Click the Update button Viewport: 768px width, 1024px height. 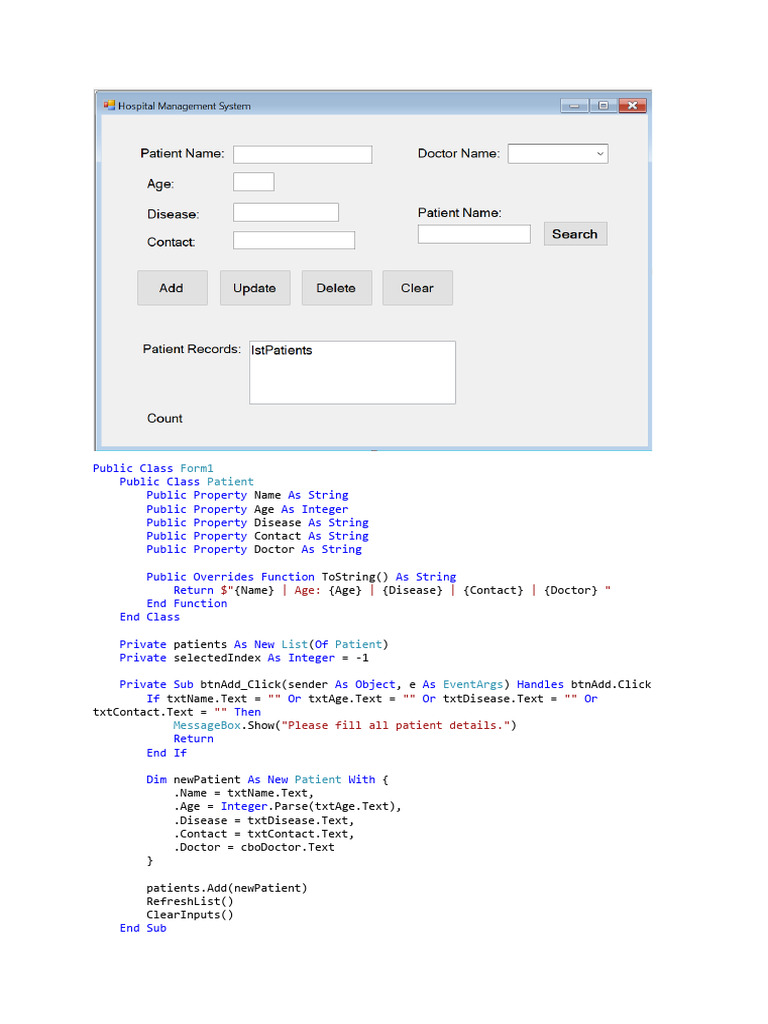point(255,288)
